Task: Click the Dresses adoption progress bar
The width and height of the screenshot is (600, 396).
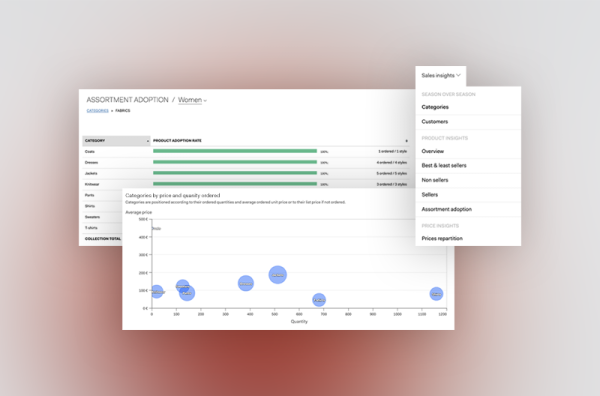Action: [235, 162]
